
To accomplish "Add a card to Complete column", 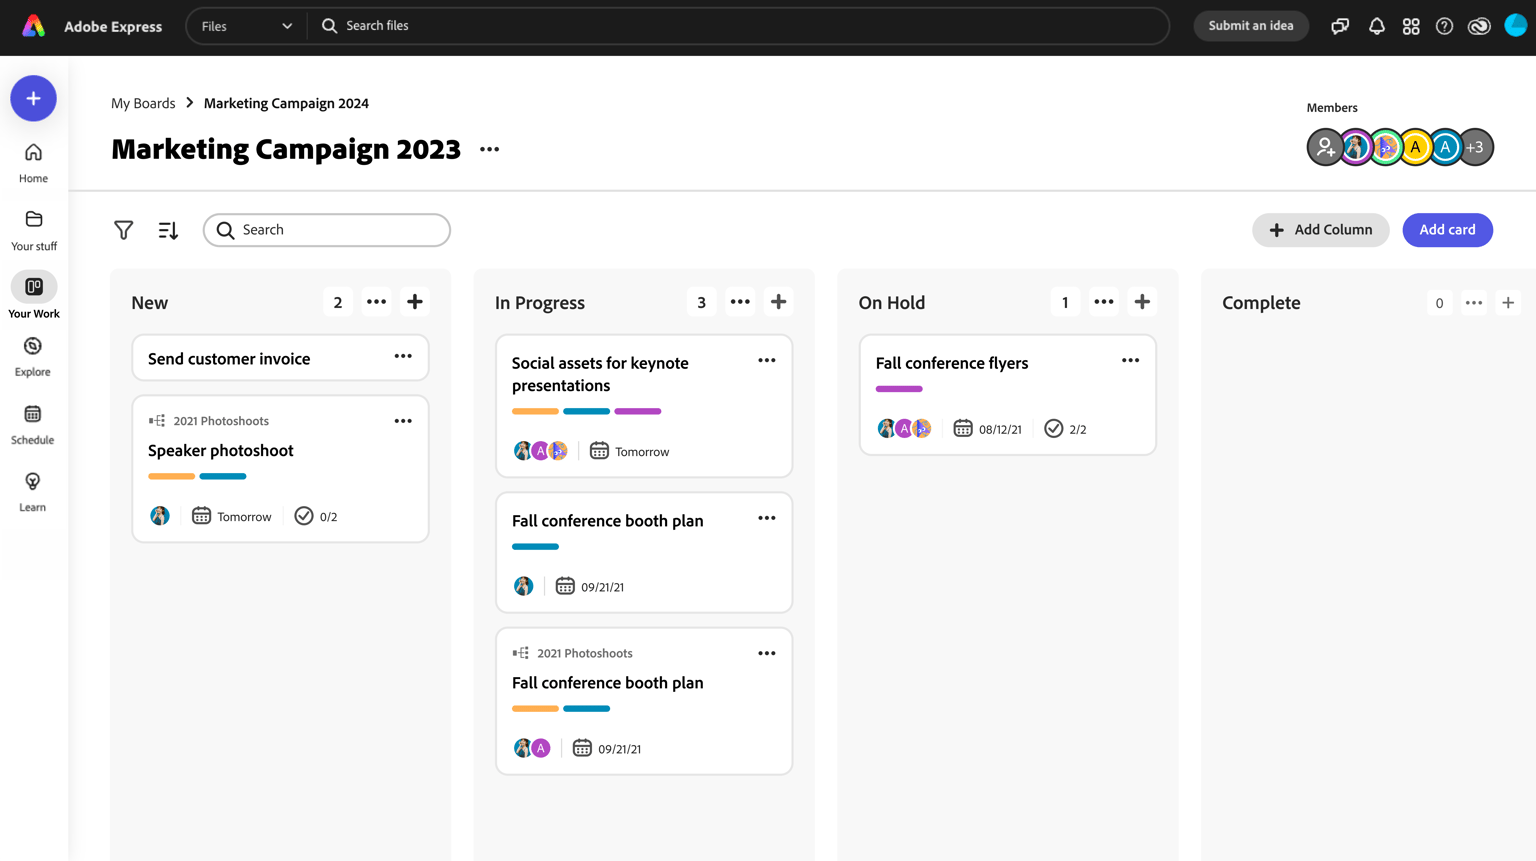I will click(1508, 303).
